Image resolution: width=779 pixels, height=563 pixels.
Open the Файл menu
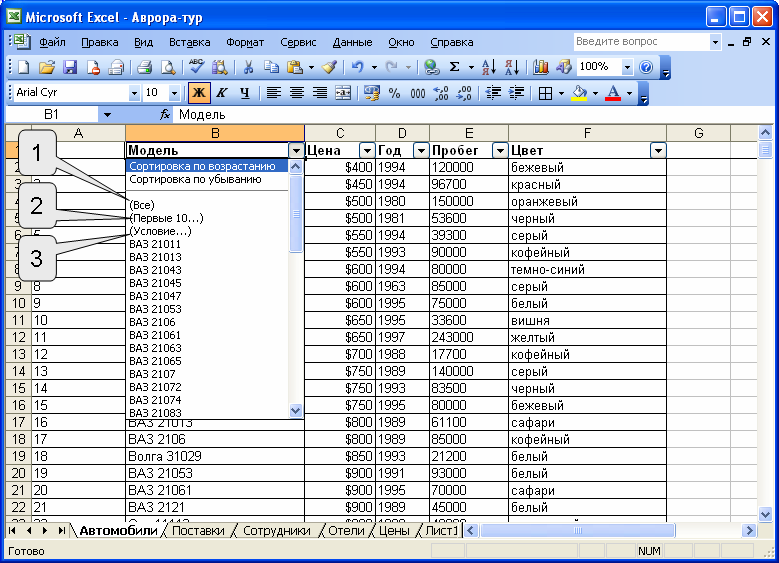click(52, 42)
